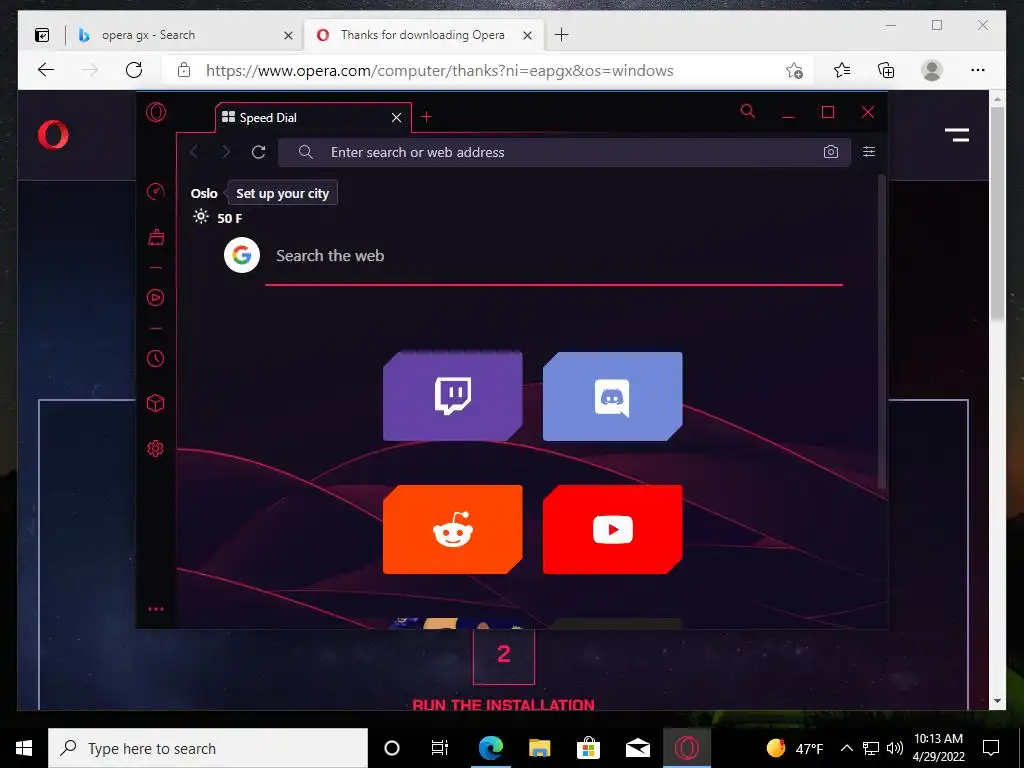
Task: Open Task View on the taskbar
Action: [440, 748]
